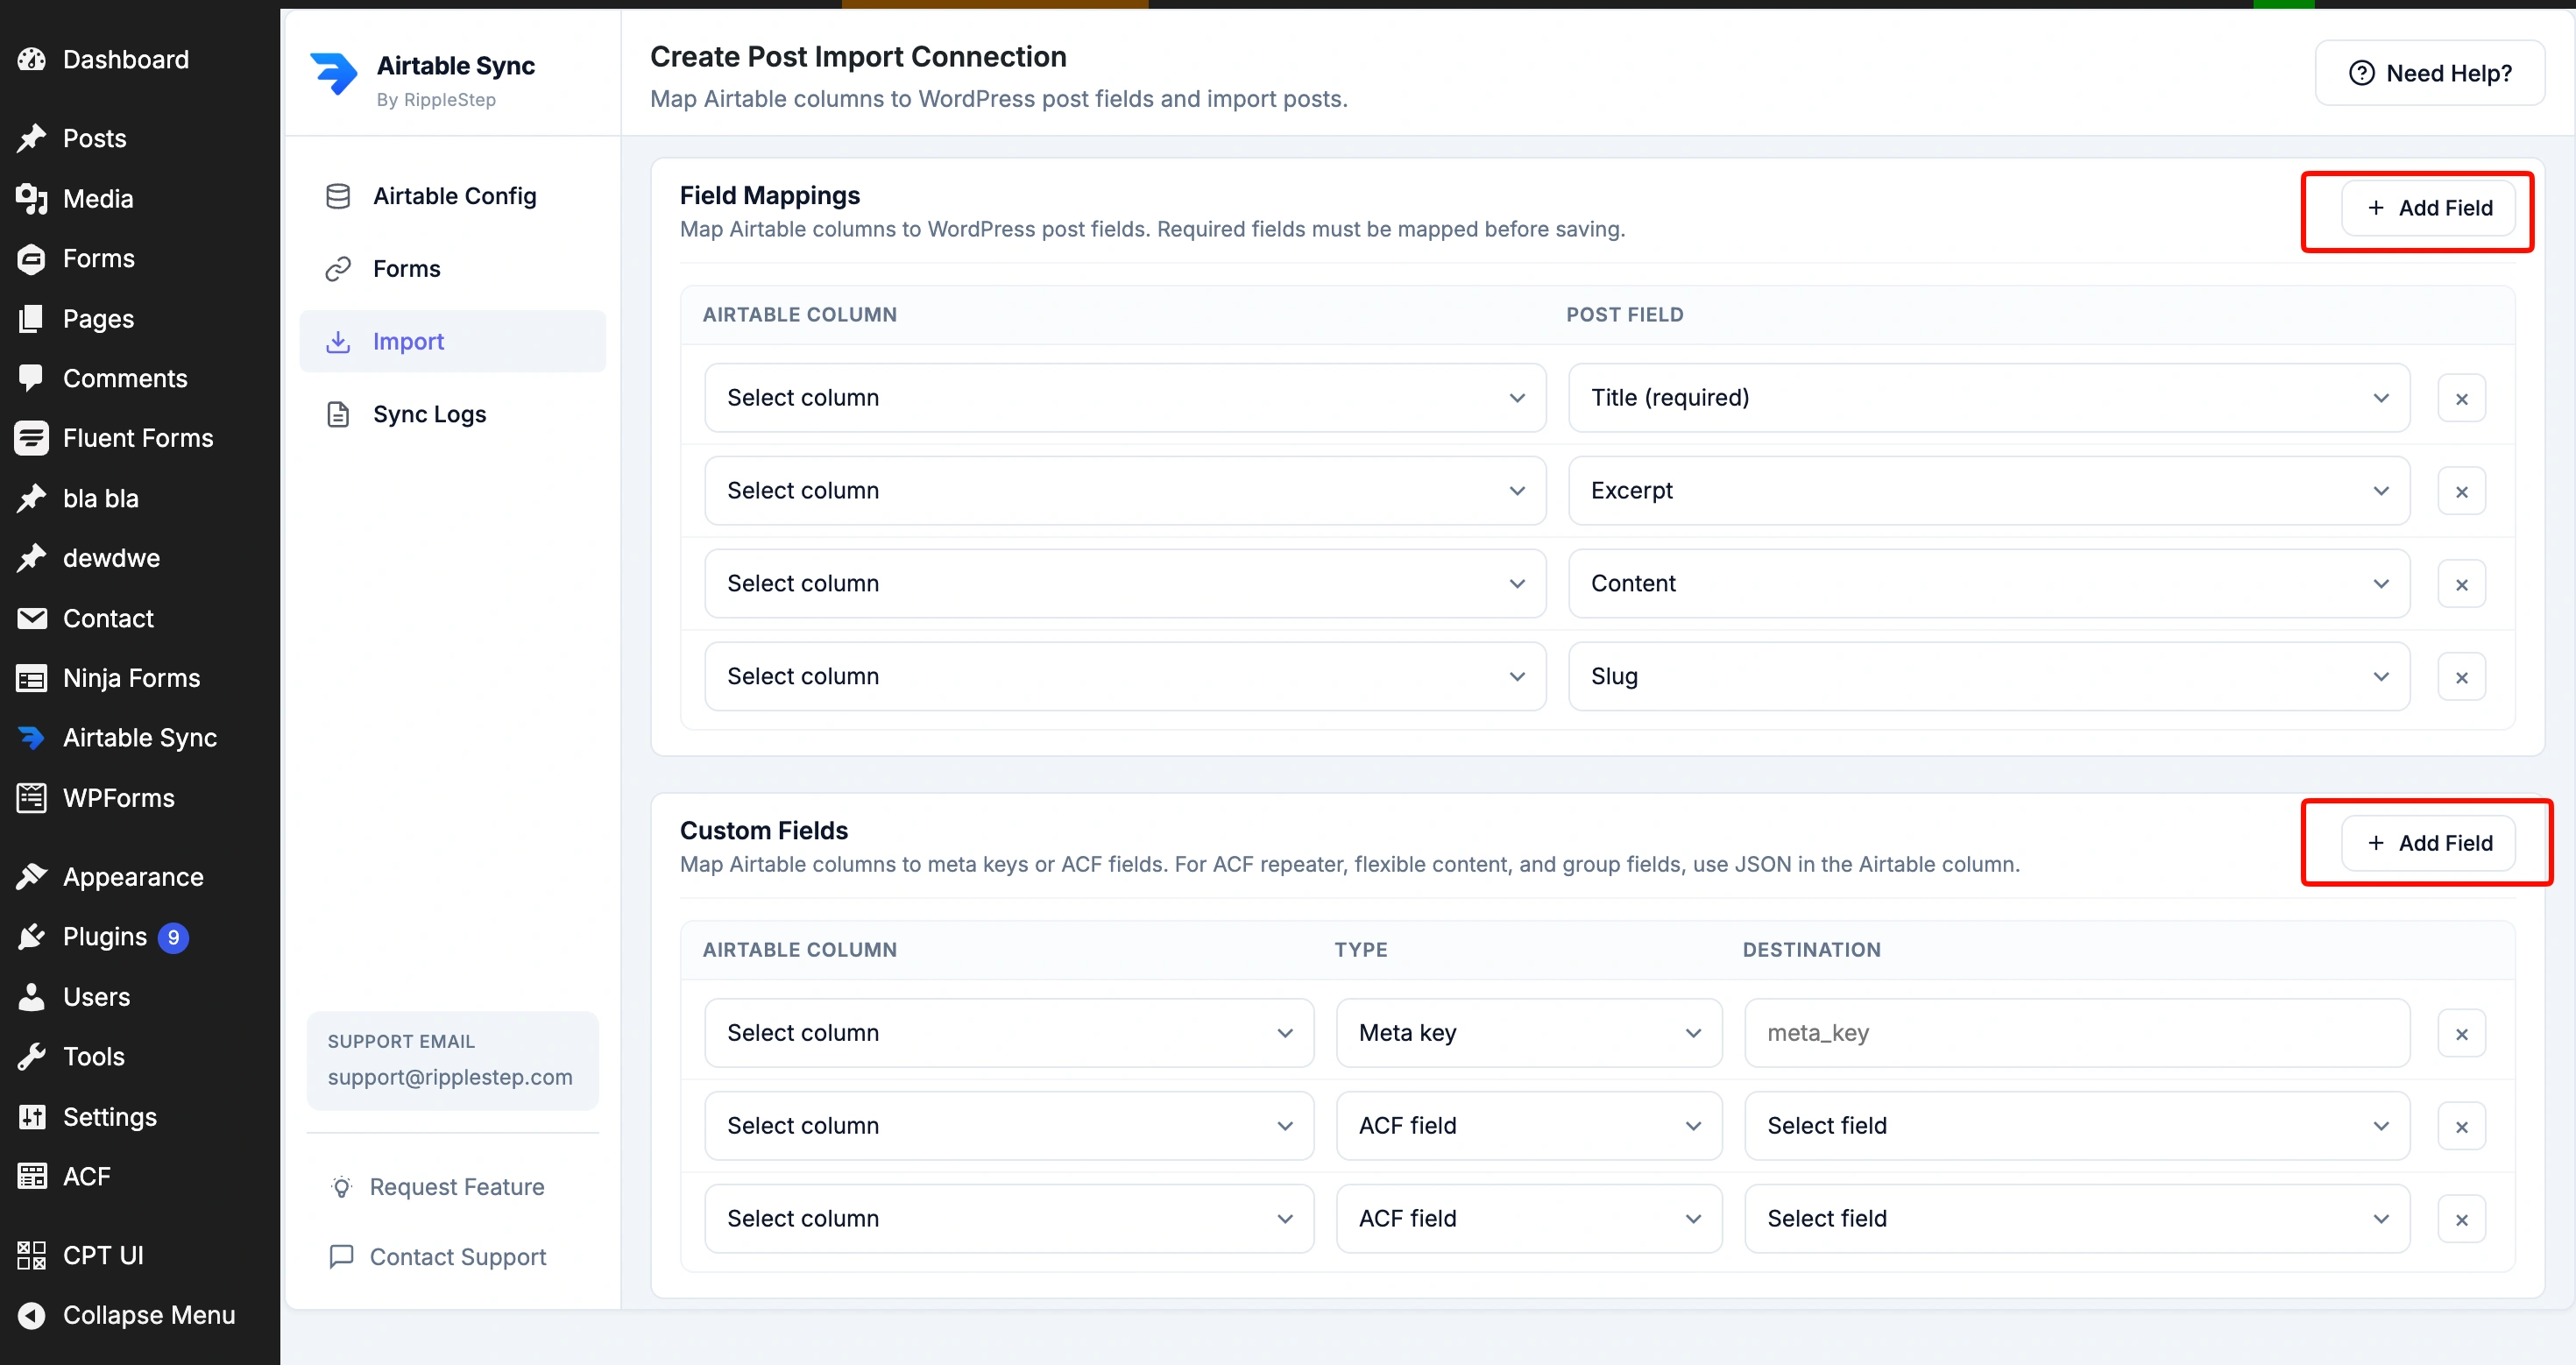Select the Import menu item
2576x1365 pixels.
tap(452, 342)
